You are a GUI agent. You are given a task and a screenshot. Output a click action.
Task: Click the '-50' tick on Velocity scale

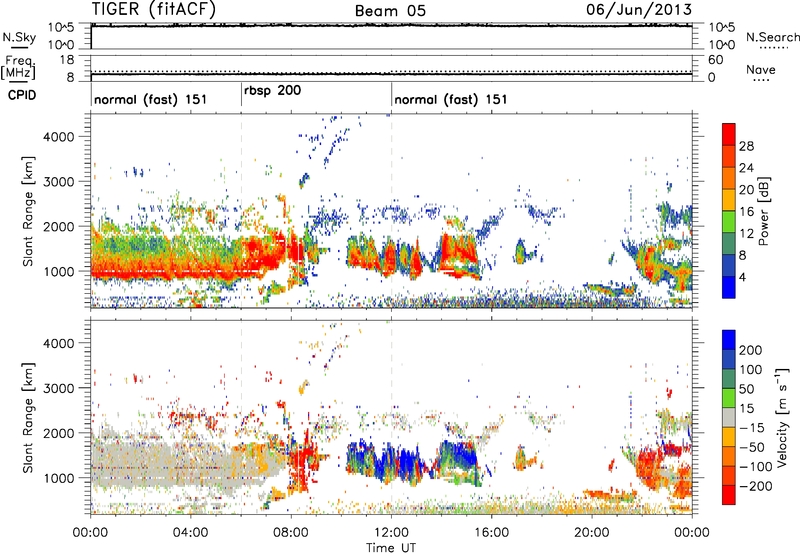click(x=754, y=447)
